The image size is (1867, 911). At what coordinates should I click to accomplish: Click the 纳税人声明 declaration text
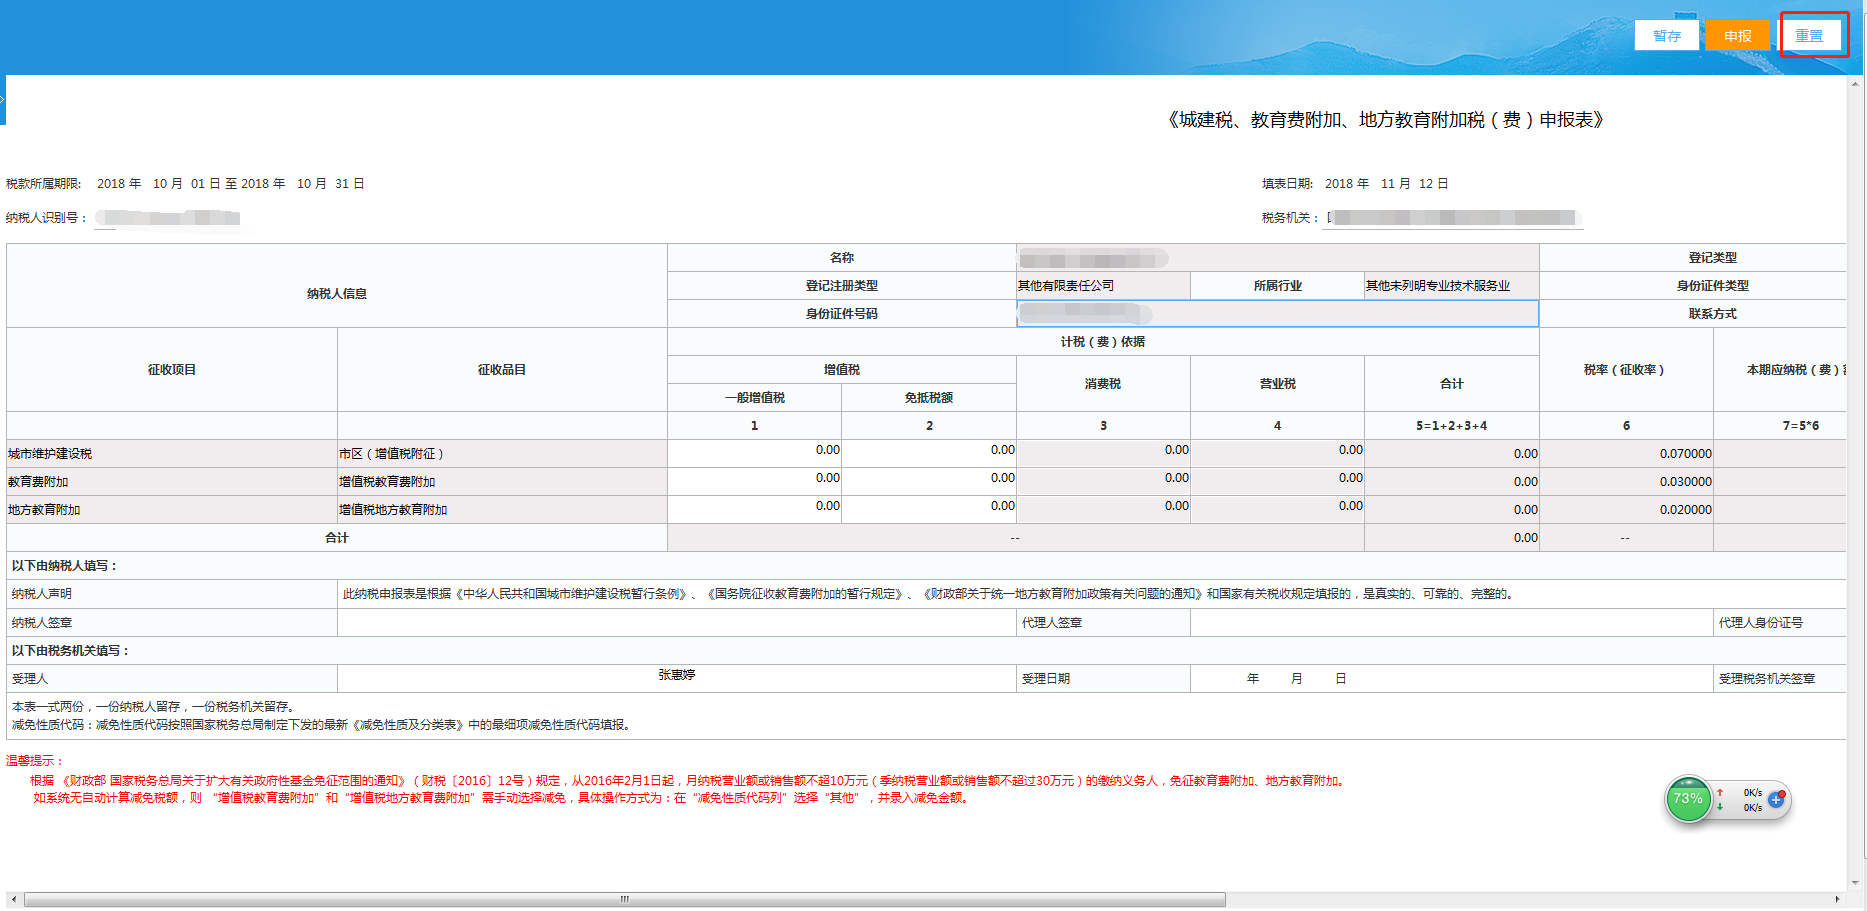929,594
